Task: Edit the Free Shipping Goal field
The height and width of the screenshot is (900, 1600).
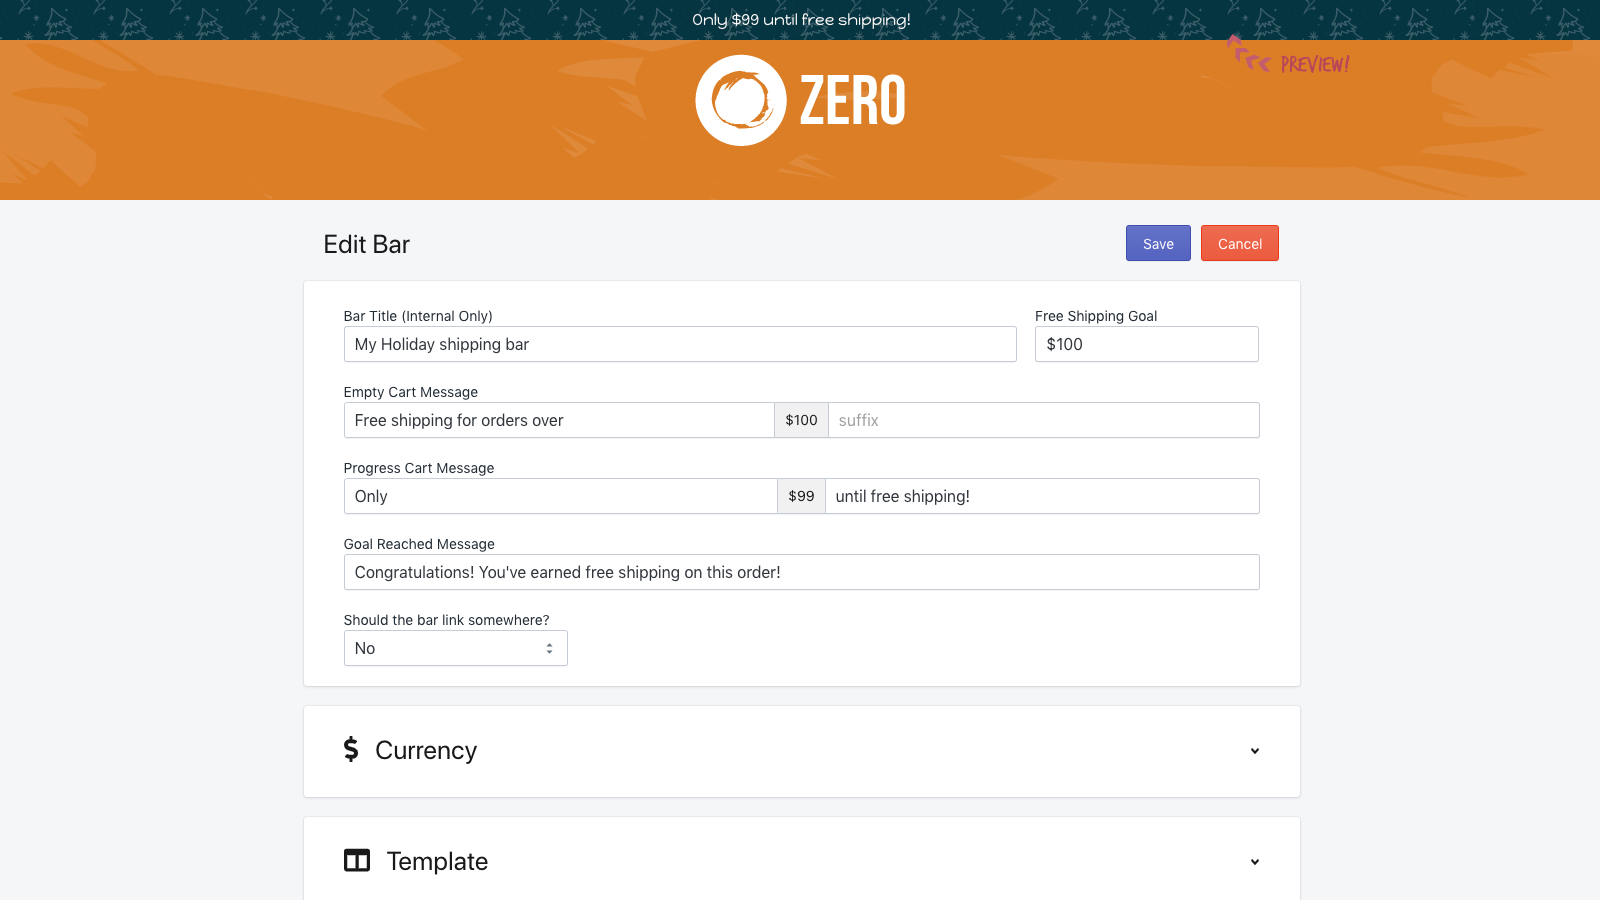Action: (1146, 344)
